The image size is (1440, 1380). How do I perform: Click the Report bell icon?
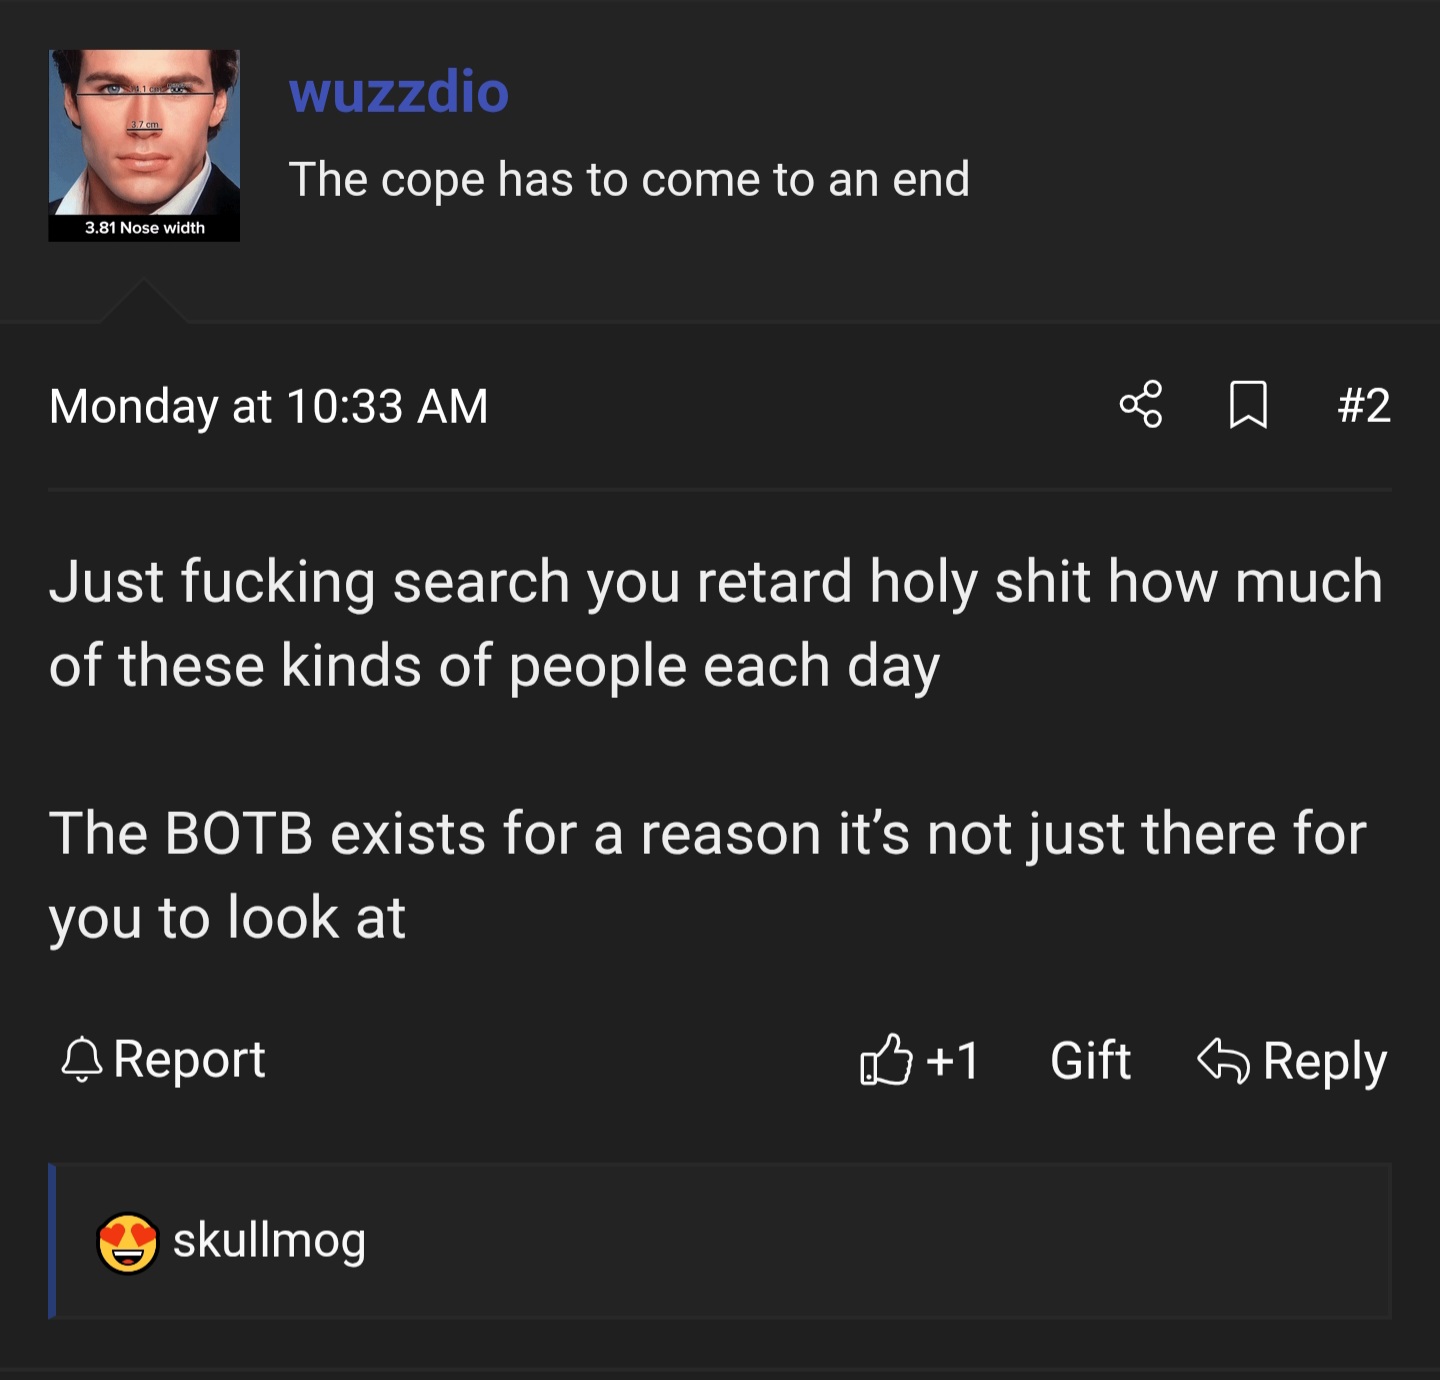(x=82, y=1060)
